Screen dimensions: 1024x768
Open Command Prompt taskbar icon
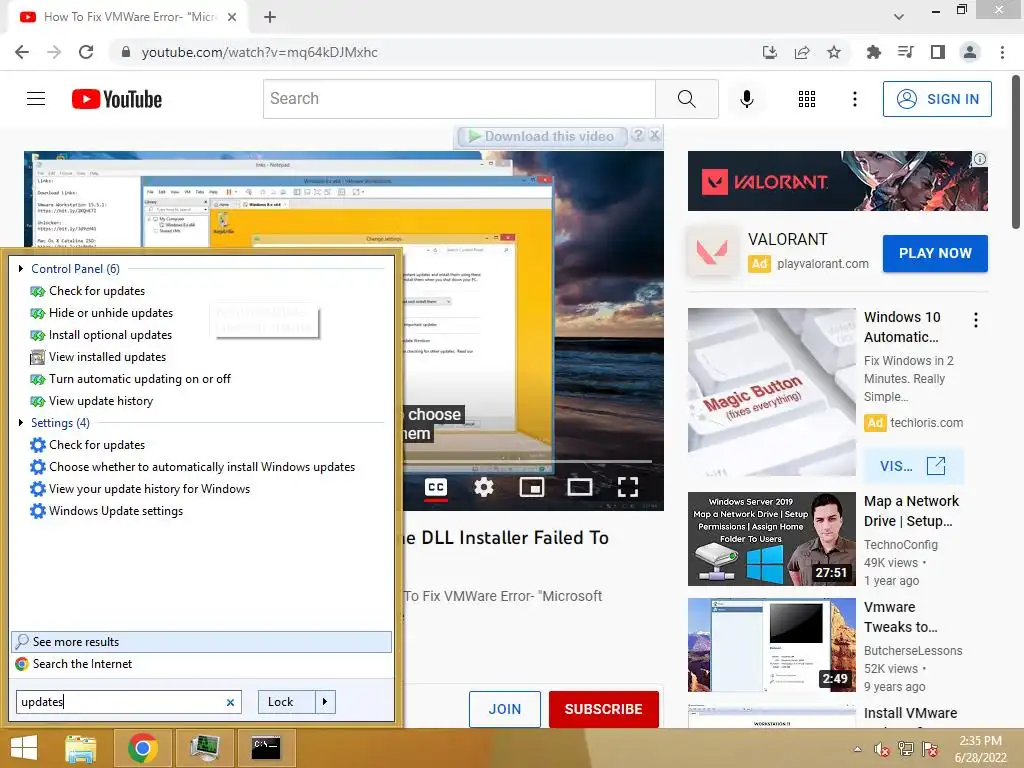click(266, 748)
